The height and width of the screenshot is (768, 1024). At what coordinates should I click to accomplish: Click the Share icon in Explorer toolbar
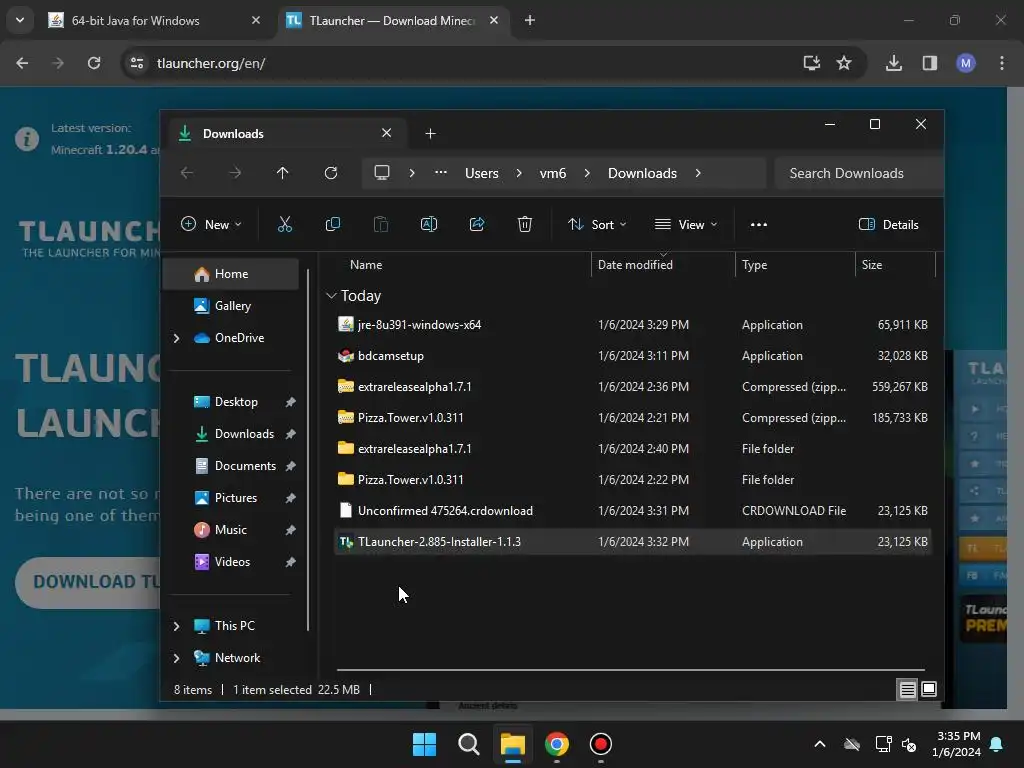point(477,225)
